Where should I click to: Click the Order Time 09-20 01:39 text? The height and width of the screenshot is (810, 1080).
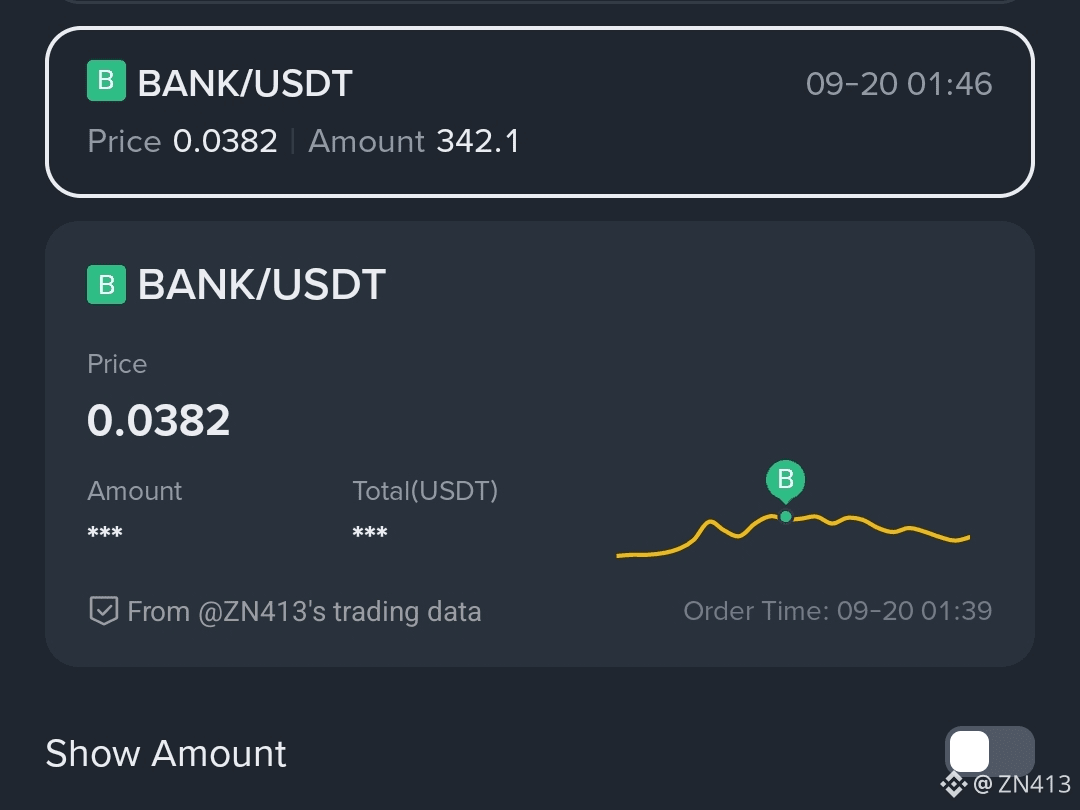tap(838, 611)
